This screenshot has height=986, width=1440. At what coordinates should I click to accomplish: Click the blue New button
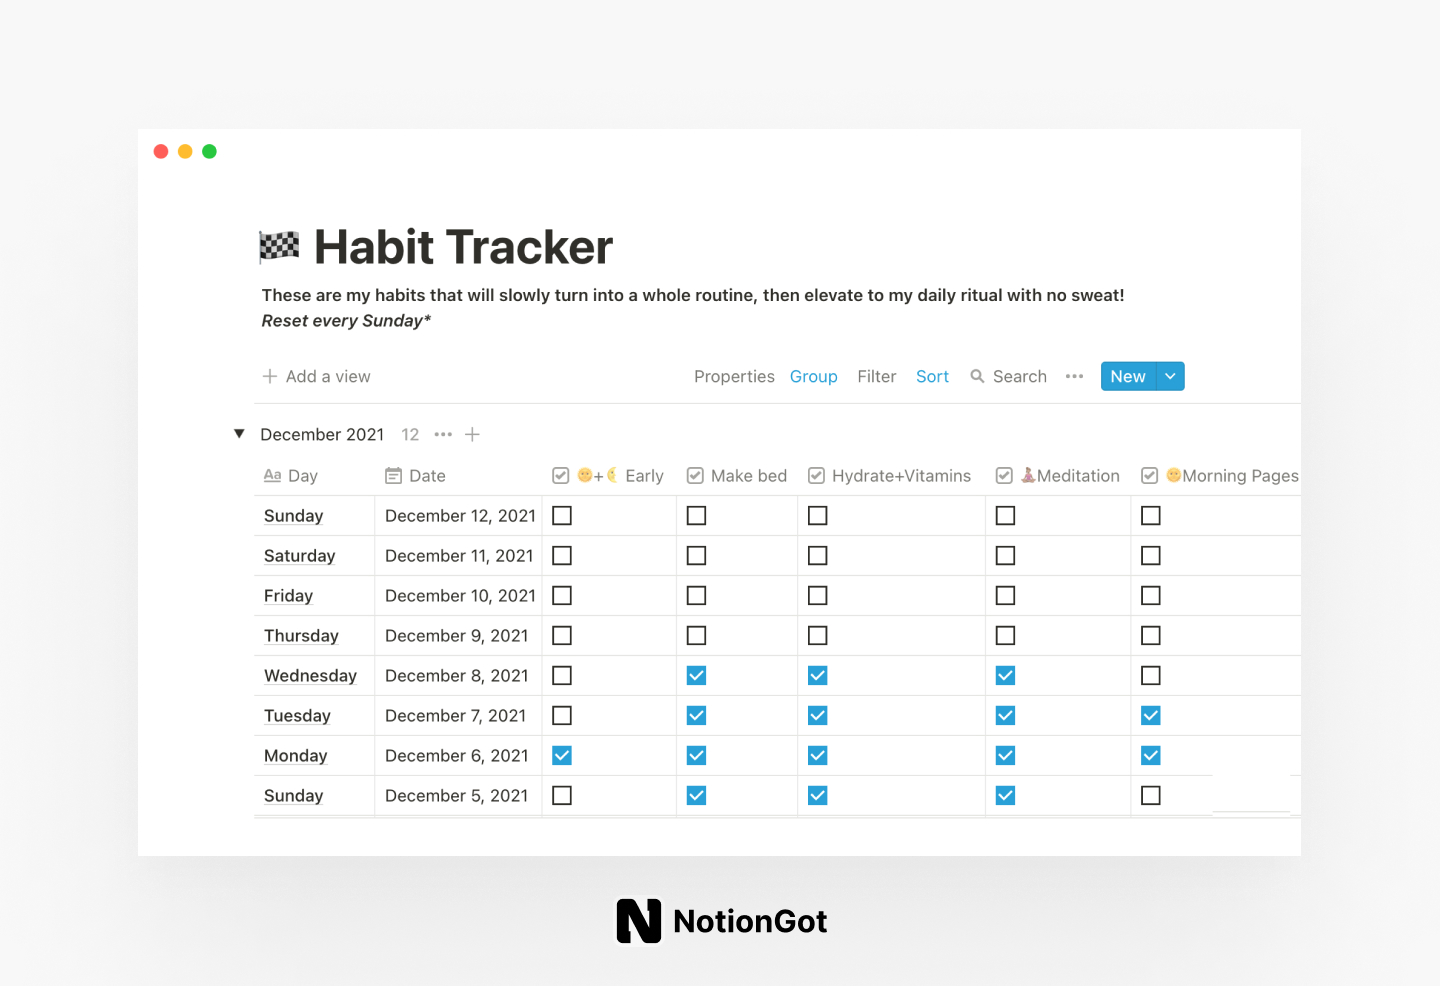pyautogui.click(x=1128, y=376)
